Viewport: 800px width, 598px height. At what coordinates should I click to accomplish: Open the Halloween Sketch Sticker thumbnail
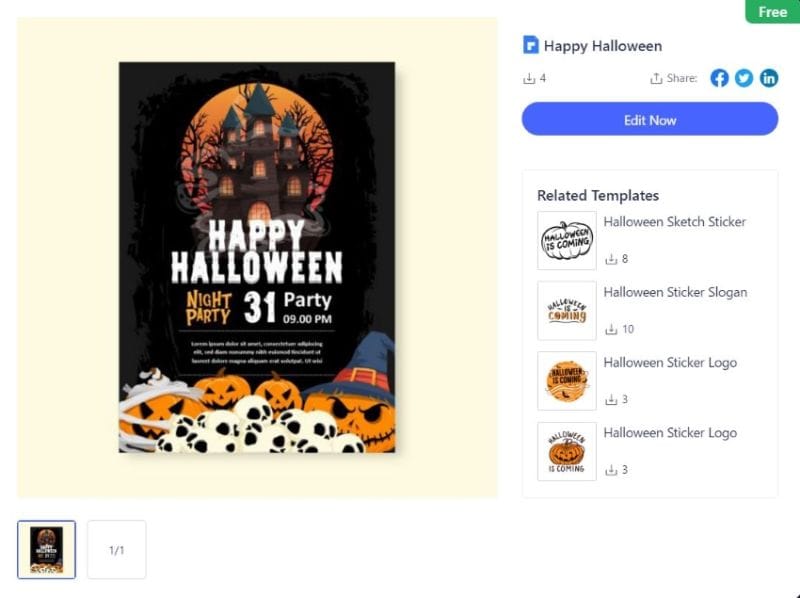(x=567, y=240)
